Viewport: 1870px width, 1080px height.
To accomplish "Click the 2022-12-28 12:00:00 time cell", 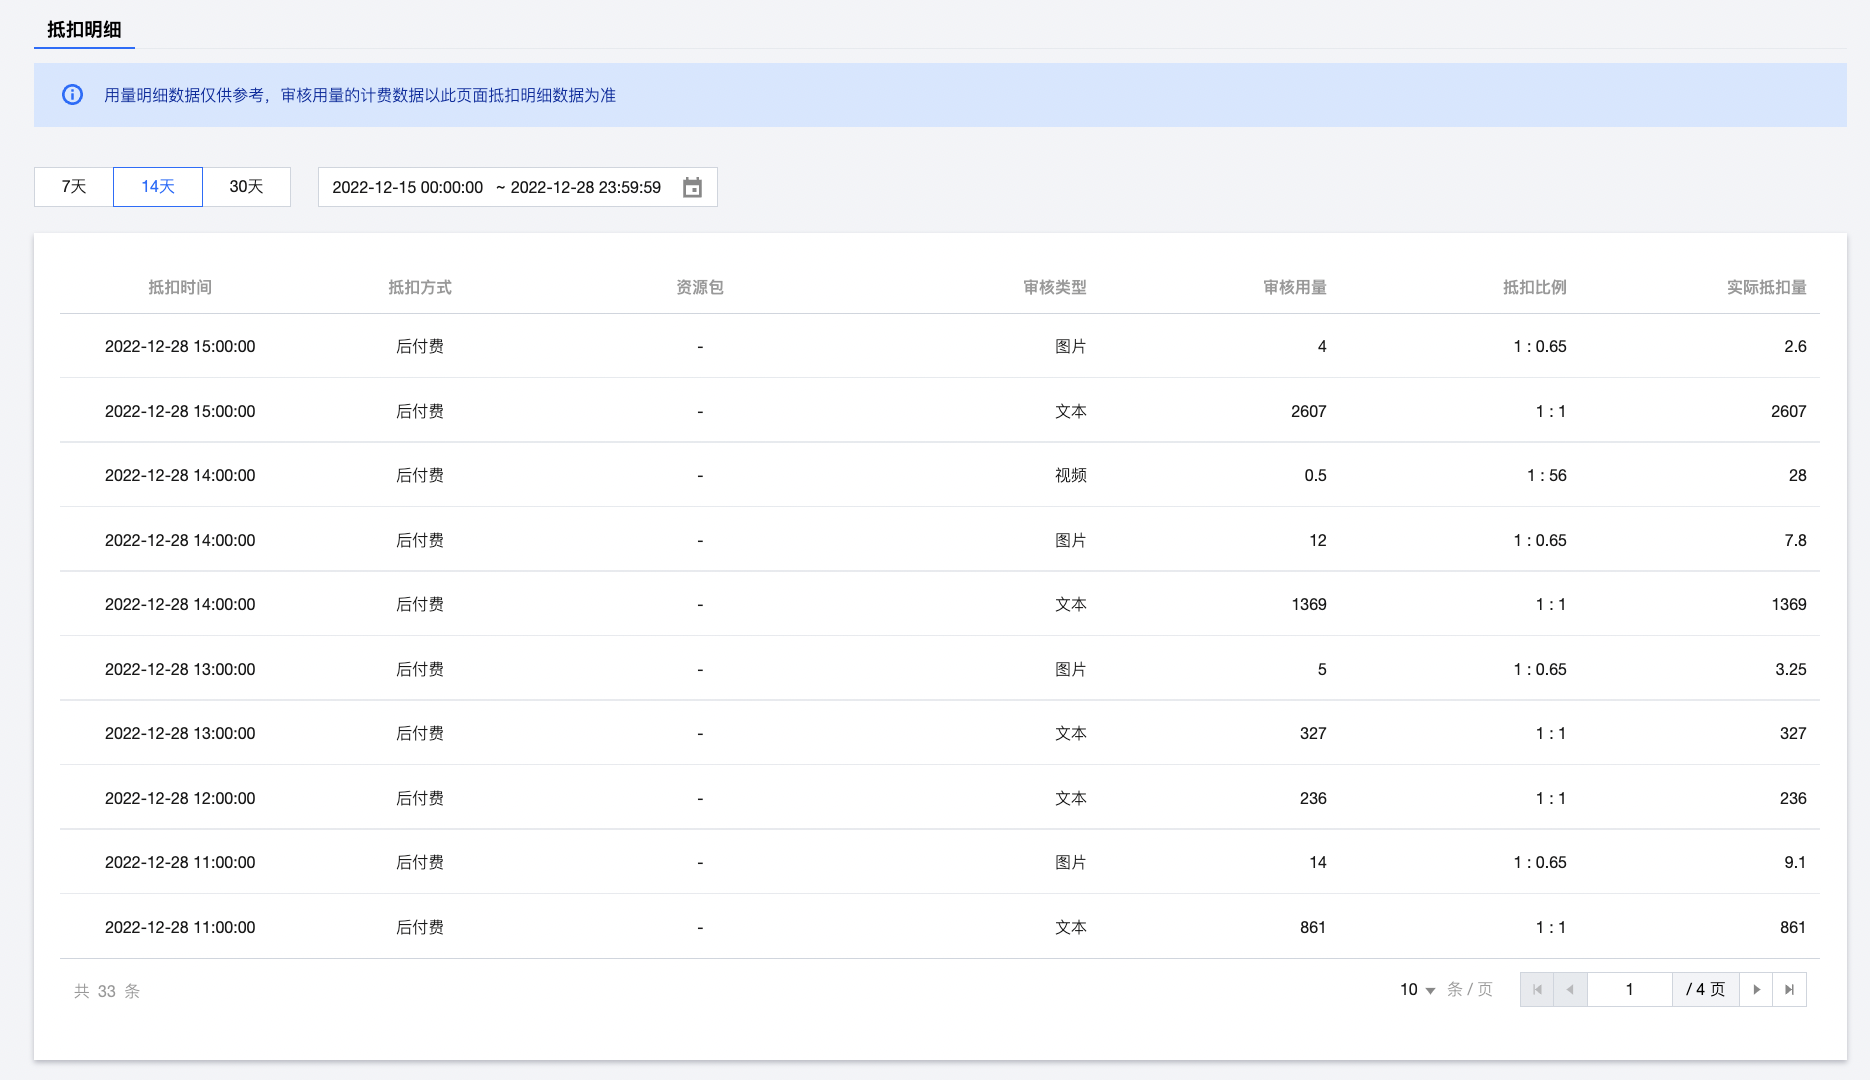I will coord(180,799).
